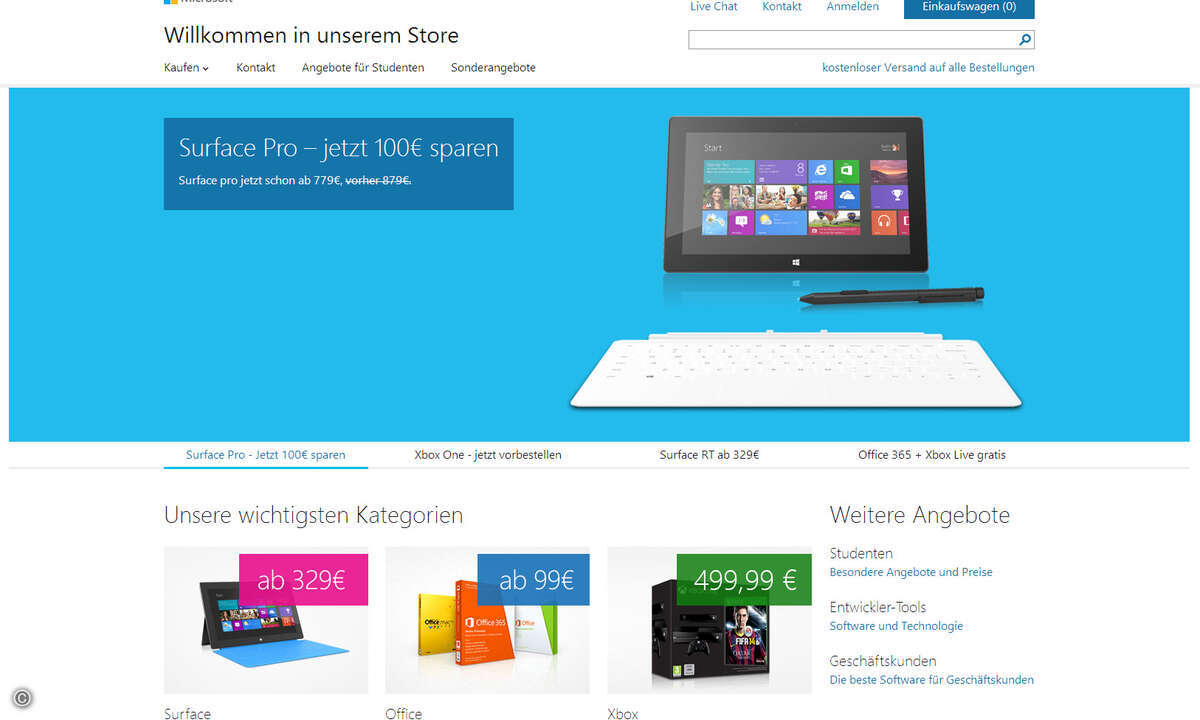Click the blue 'ab 99€' price badge

pos(533,580)
